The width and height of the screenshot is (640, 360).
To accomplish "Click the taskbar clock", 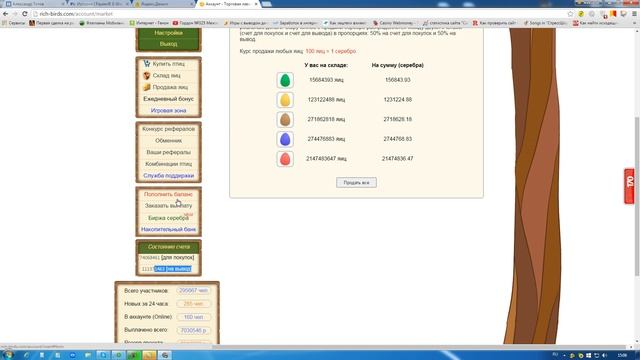I will [622, 356].
